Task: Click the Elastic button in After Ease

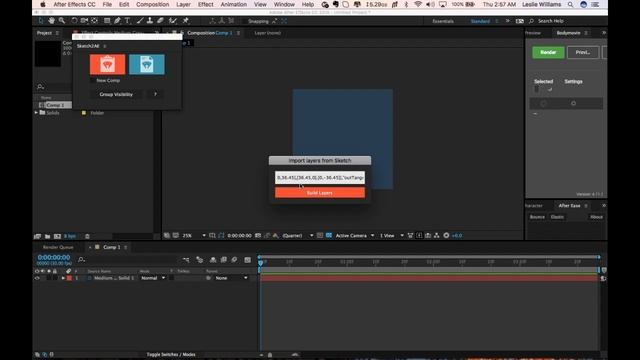Action: (557, 217)
